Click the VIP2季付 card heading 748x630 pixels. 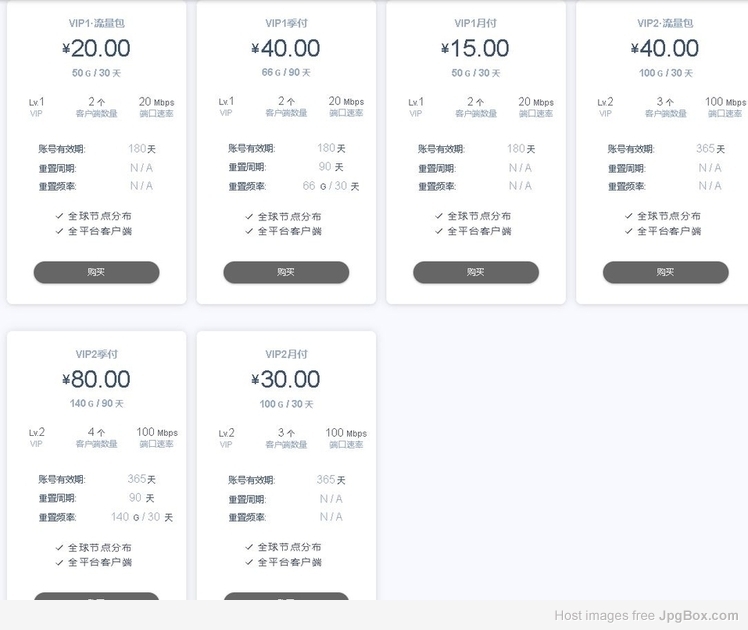[96, 354]
